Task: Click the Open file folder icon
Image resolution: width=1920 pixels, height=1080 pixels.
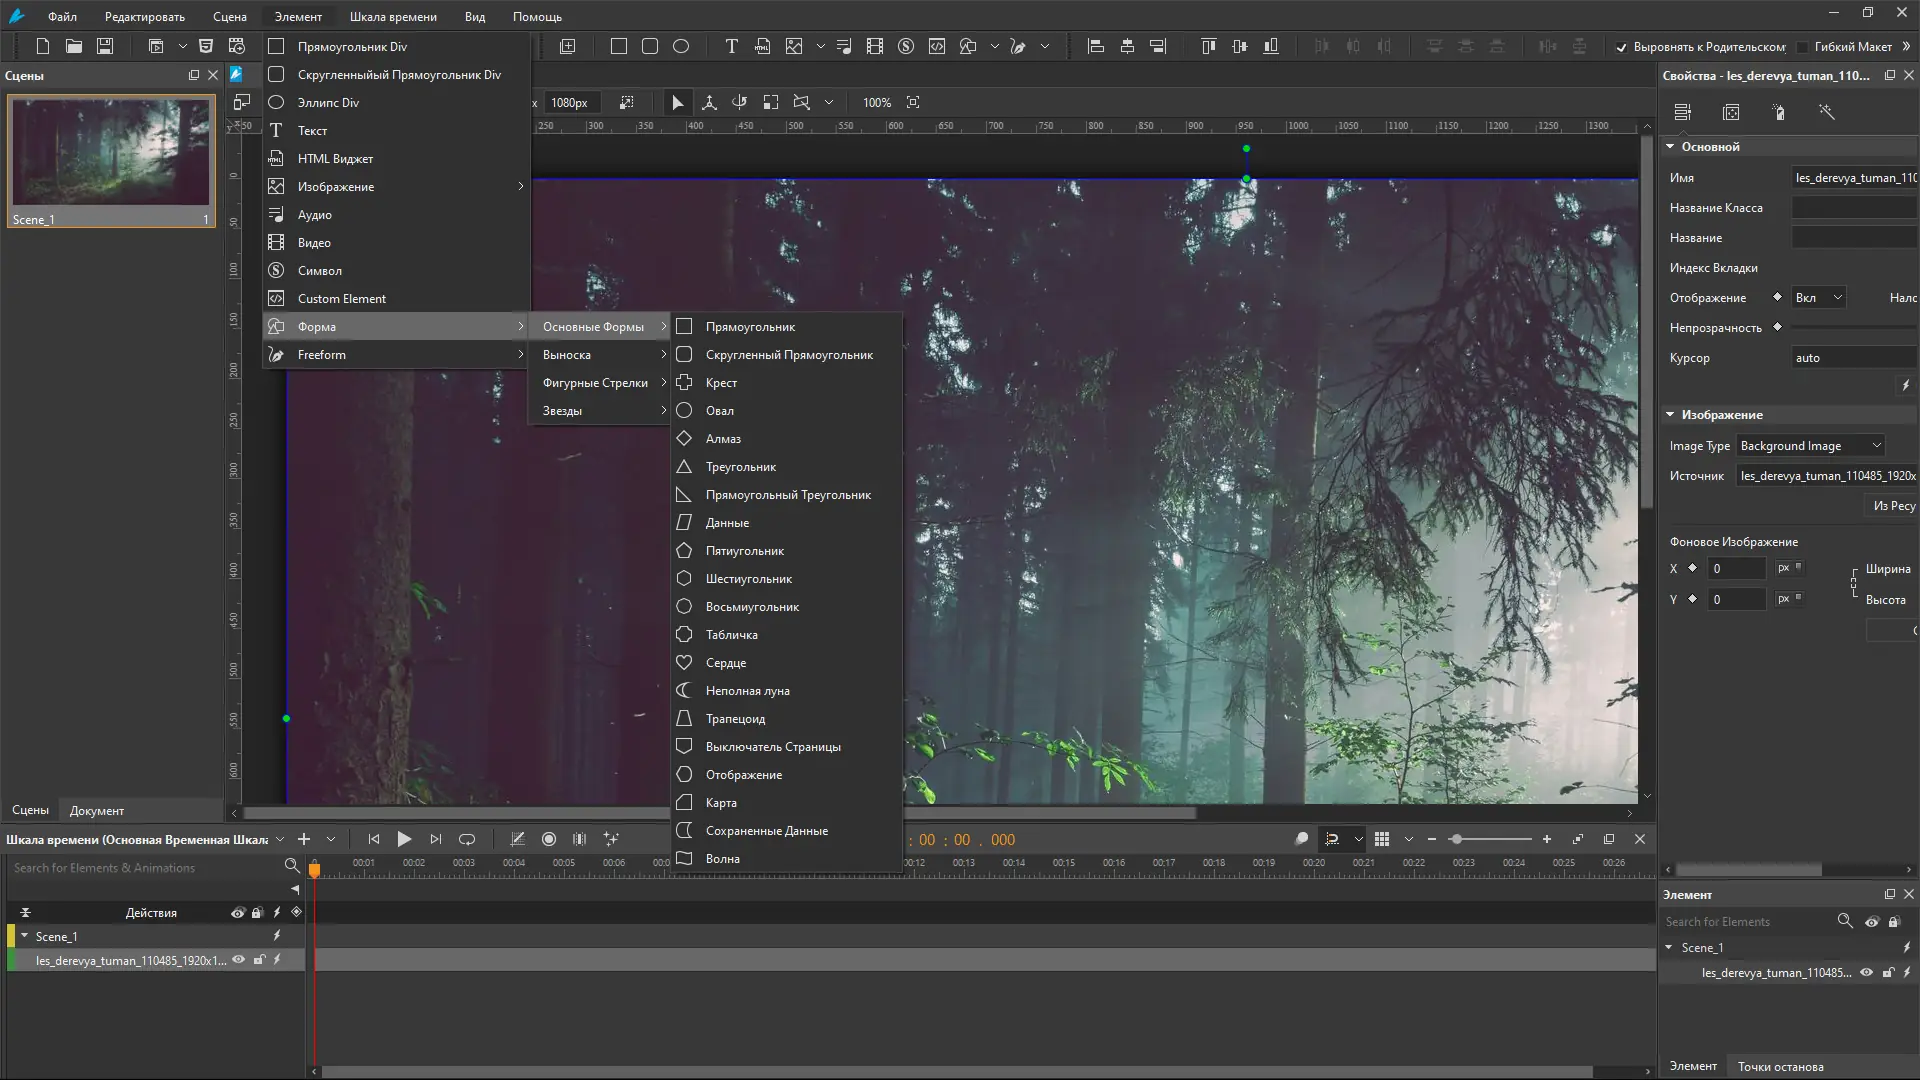Action: point(74,46)
